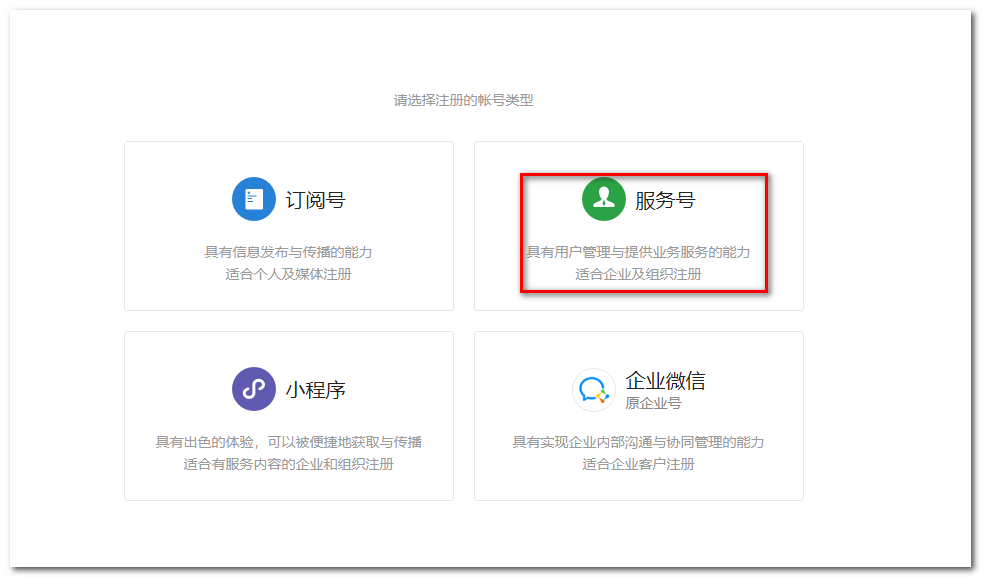The width and height of the screenshot is (982, 578).
Task: Select the 服务号 title text
Action: pos(665,200)
